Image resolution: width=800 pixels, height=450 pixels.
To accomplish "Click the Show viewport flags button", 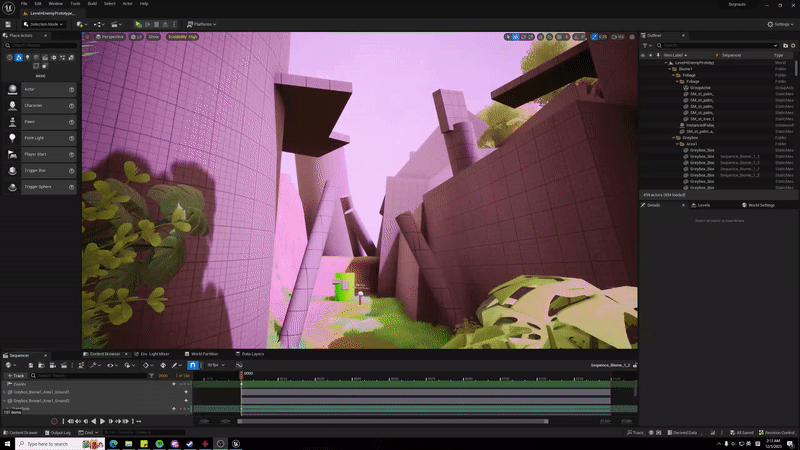I will (154, 37).
